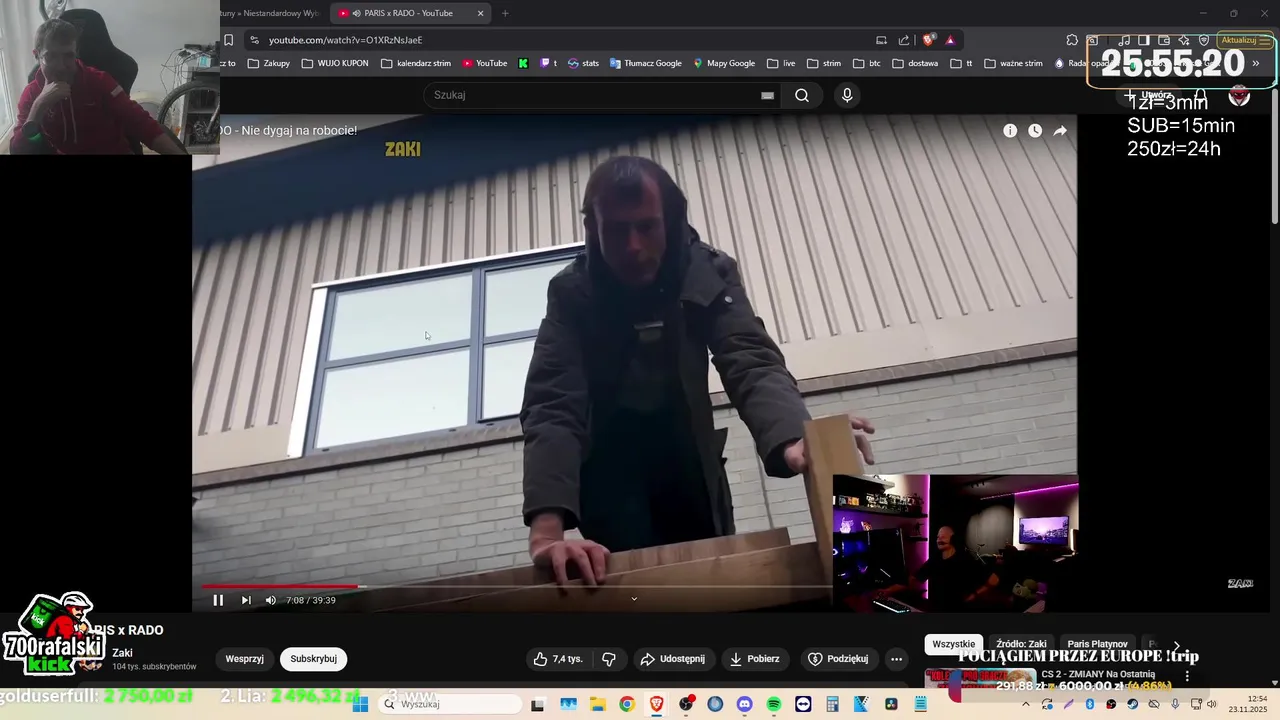Open options for the CS 2 video suggestion
This screenshot has width=1280, height=720.
1187,676
